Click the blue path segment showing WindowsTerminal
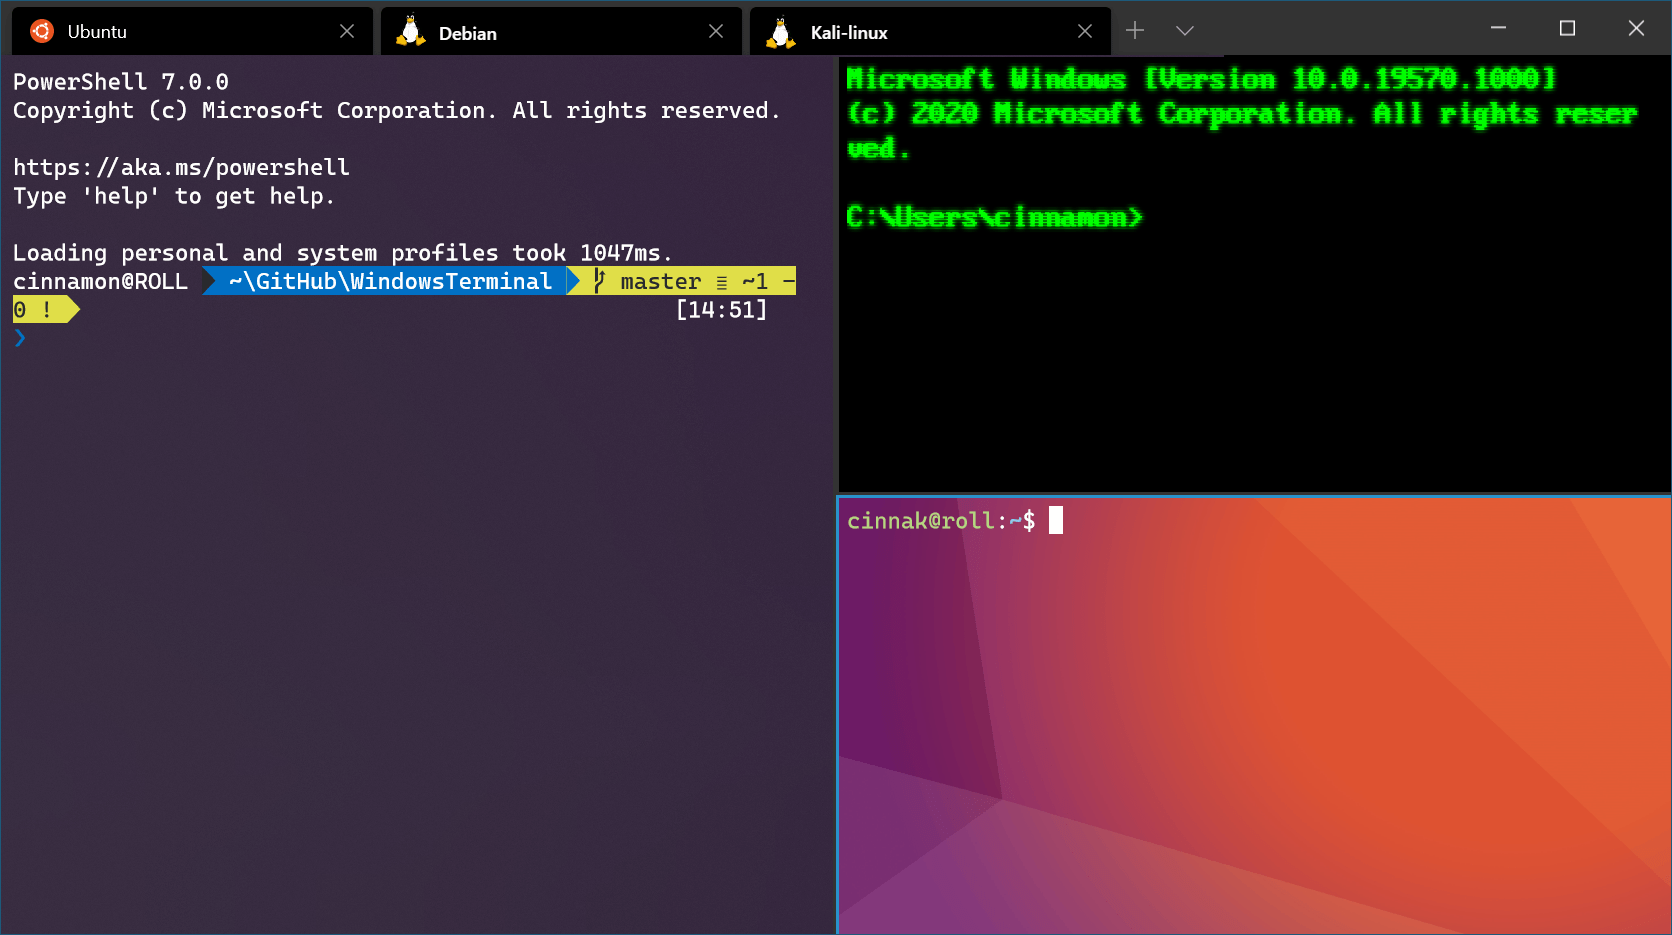Viewport: 1672px width, 935px height. pos(385,281)
